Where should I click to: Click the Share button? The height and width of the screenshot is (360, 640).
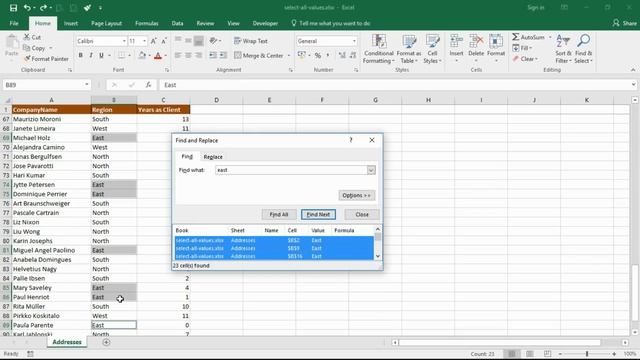pyautogui.click(x=625, y=23)
